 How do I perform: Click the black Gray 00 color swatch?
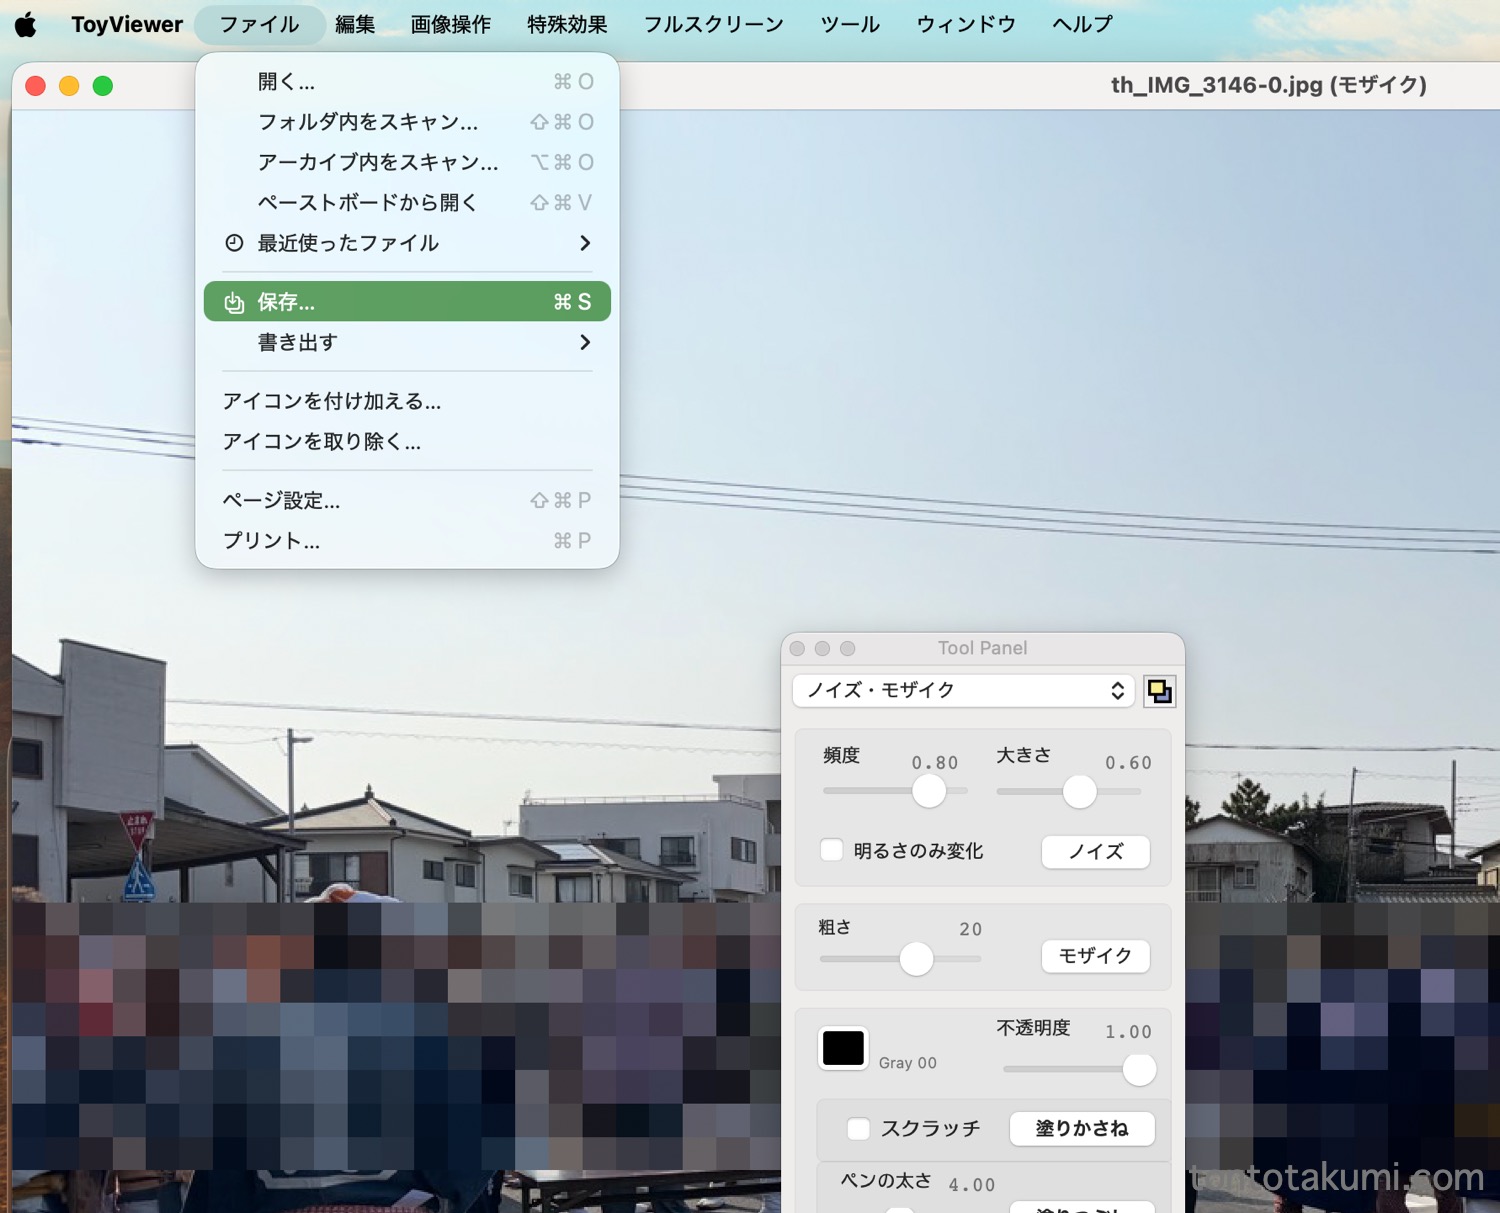coord(843,1048)
